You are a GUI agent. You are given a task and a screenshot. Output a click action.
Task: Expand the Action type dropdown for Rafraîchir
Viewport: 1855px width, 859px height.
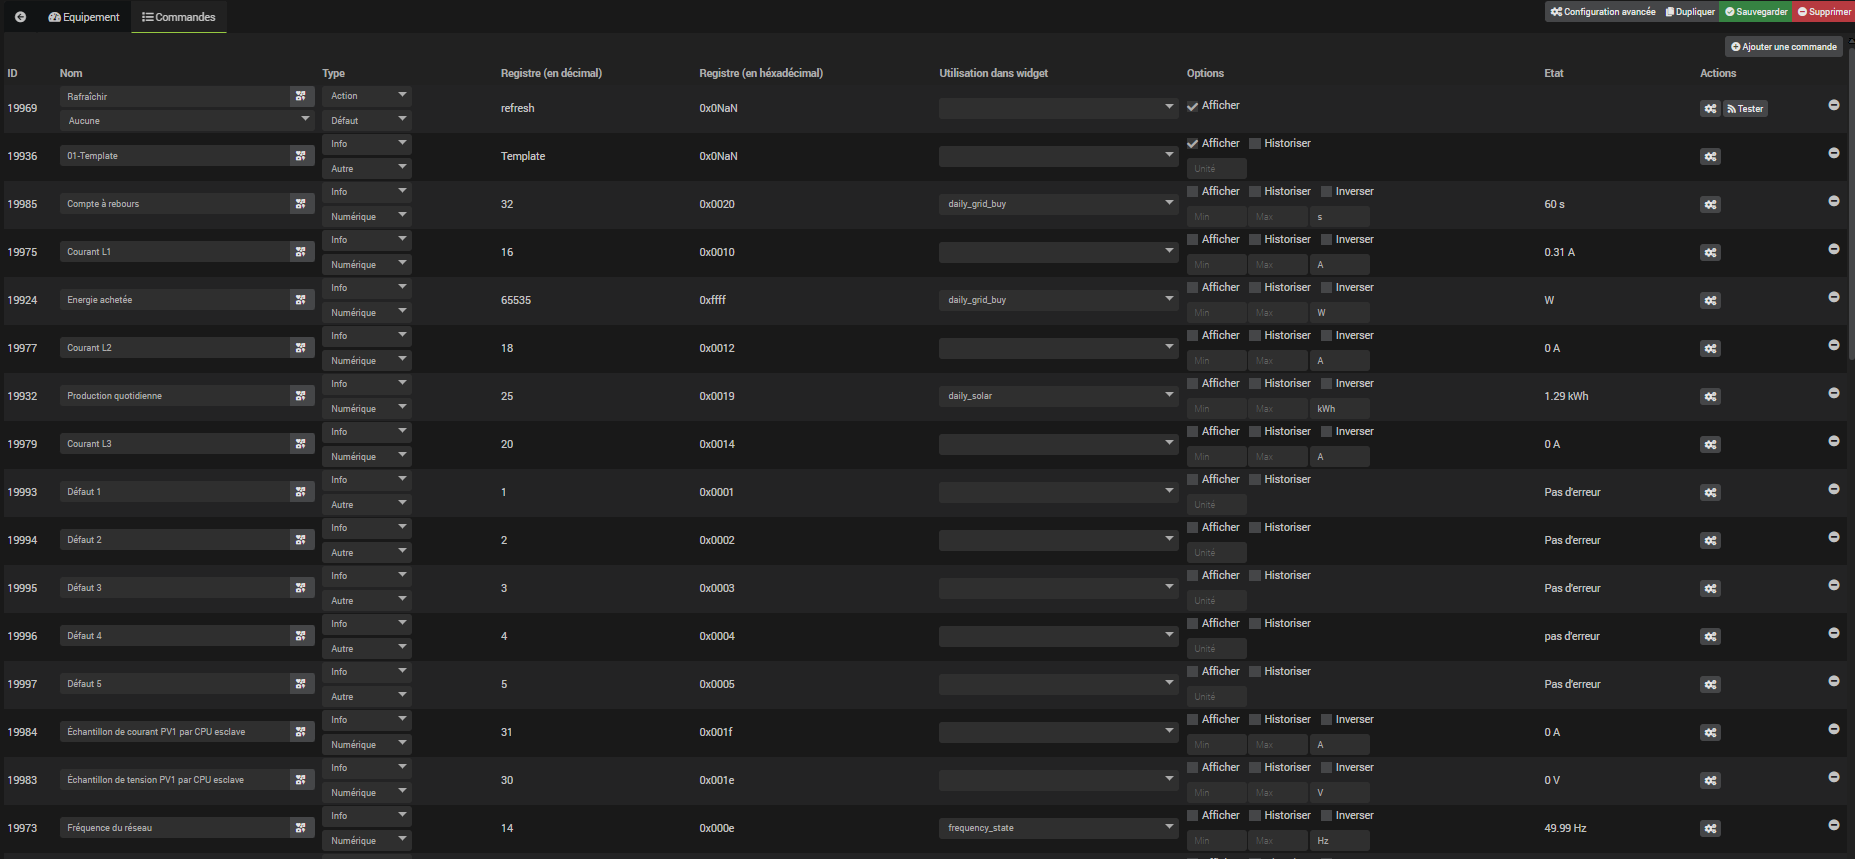click(367, 96)
